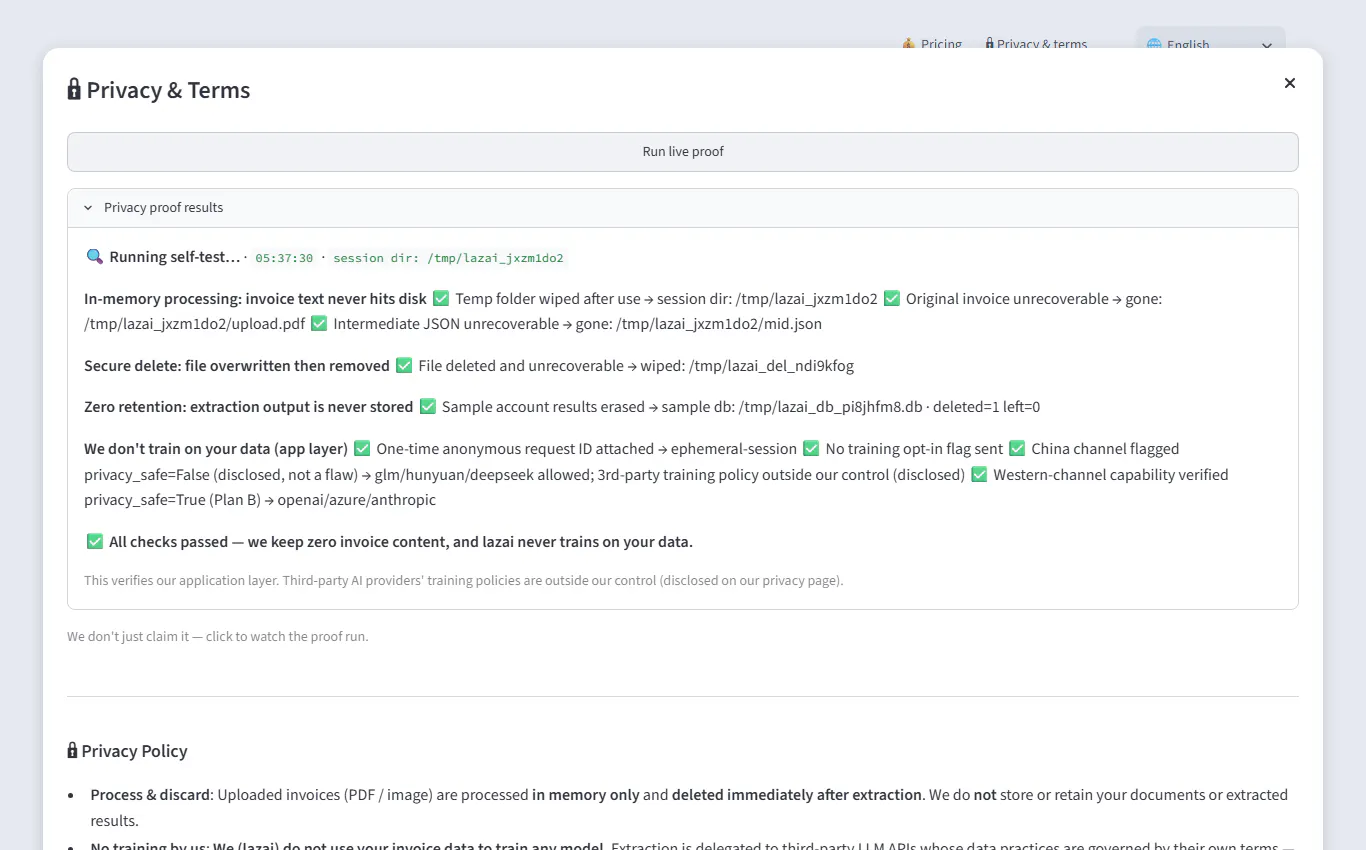Close the Privacy & Terms dialog
The height and width of the screenshot is (850, 1366).
pos(1290,83)
